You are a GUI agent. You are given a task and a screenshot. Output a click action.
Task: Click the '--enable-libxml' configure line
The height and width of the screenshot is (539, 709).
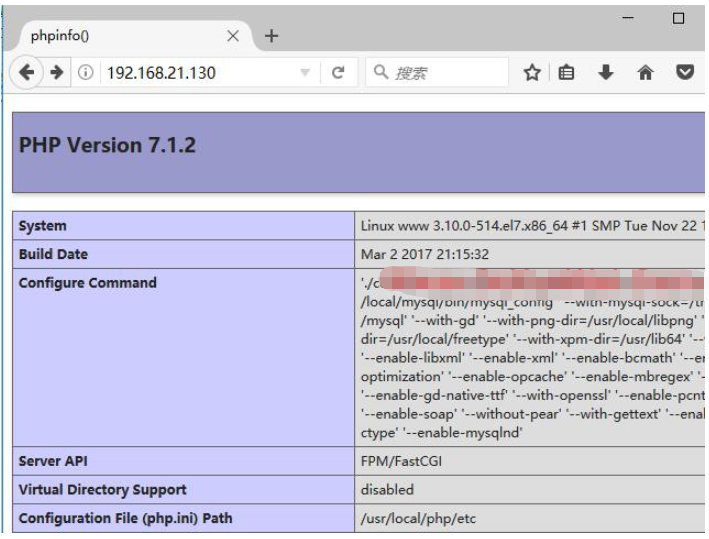tap(532, 358)
